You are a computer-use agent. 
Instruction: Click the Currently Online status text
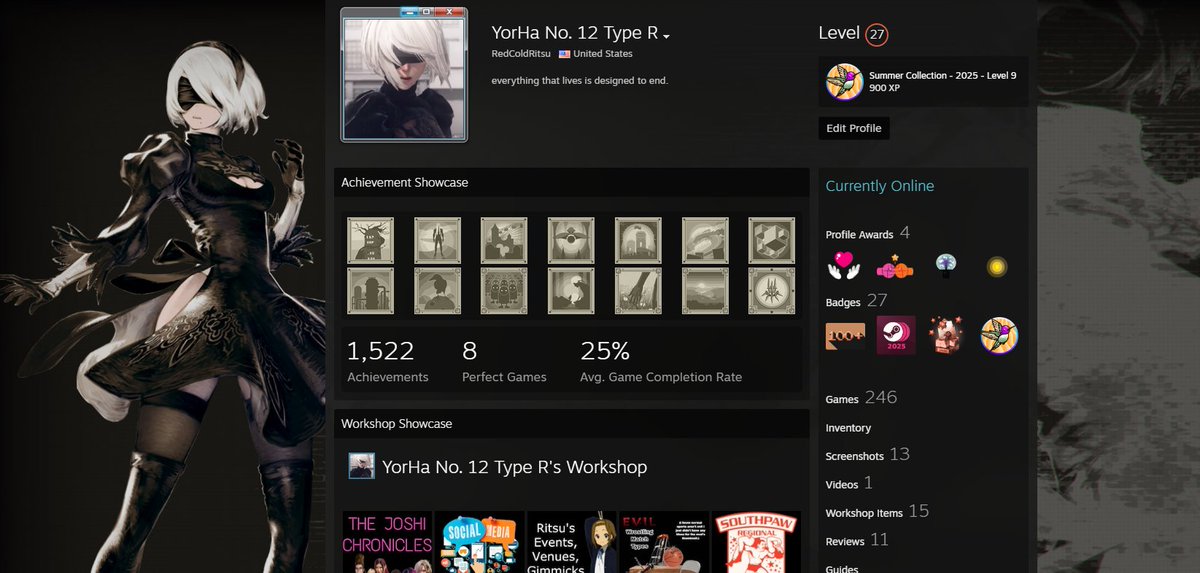(x=880, y=186)
